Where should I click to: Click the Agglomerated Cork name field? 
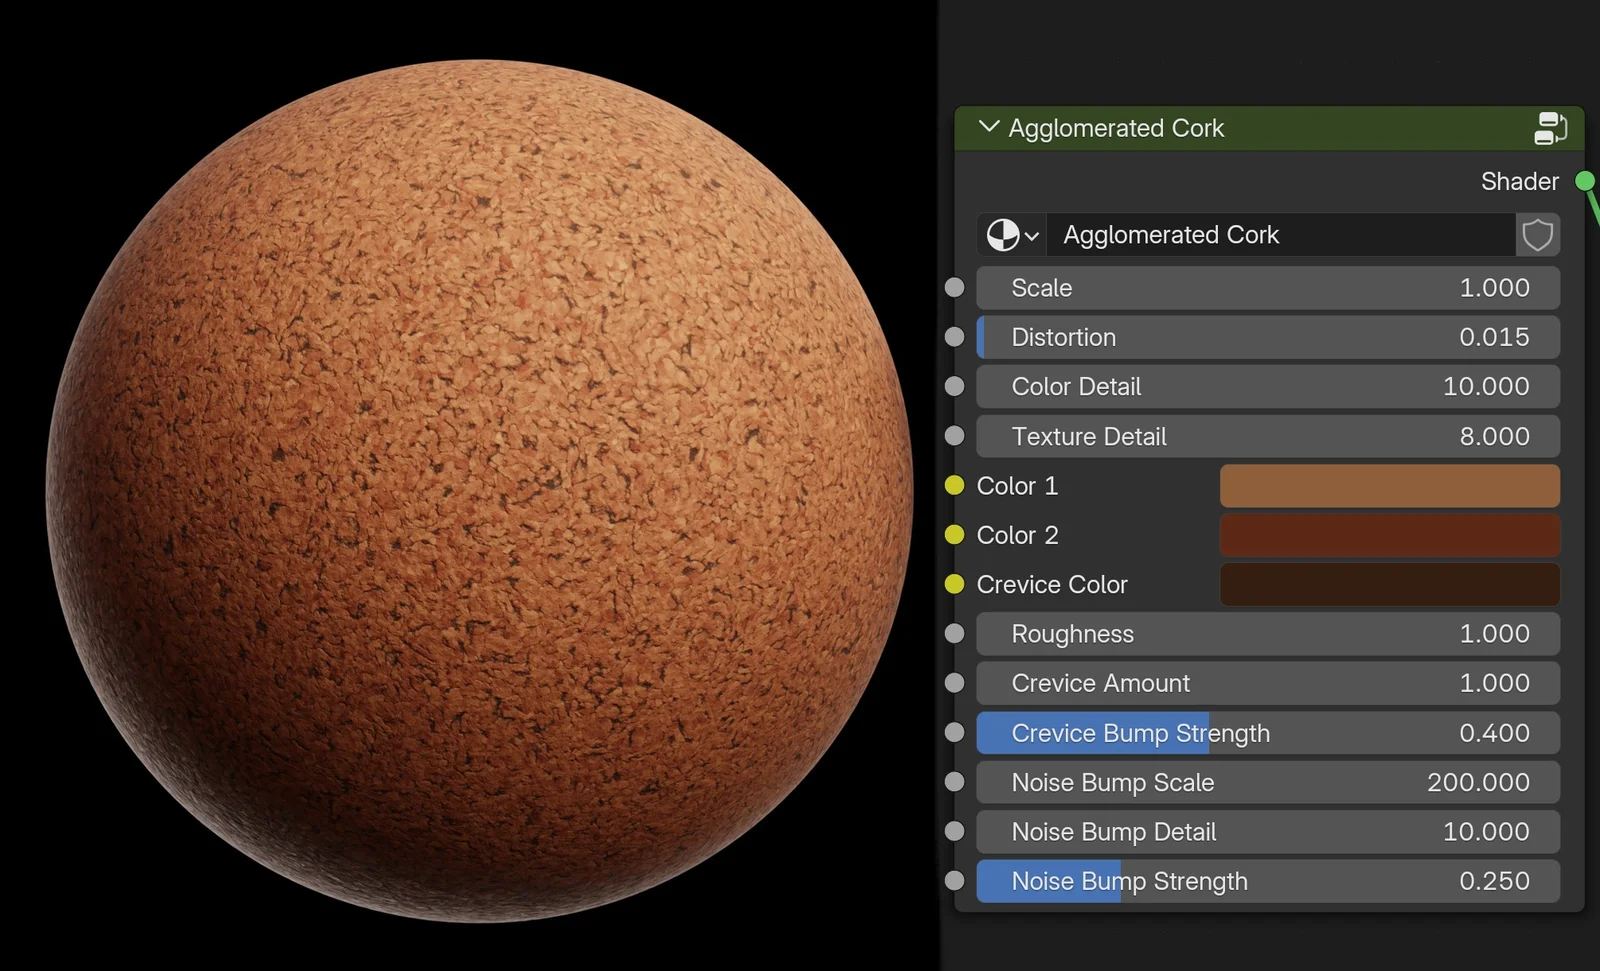1280,235
